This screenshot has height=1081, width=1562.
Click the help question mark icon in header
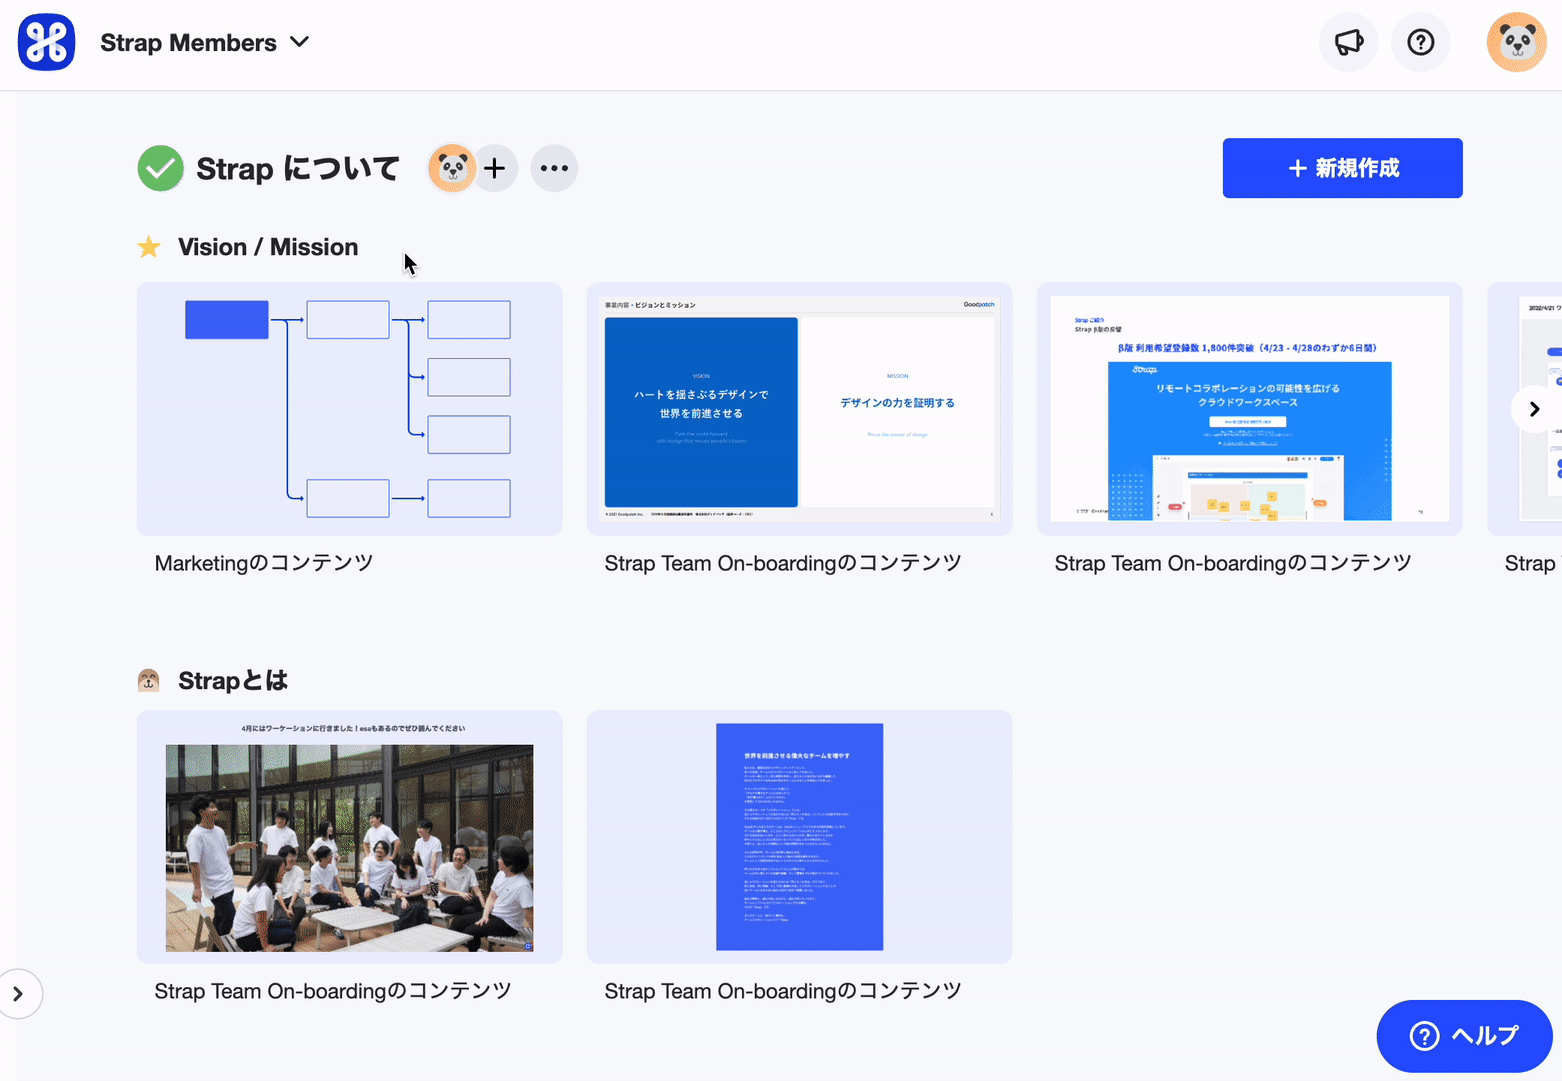tap(1421, 42)
